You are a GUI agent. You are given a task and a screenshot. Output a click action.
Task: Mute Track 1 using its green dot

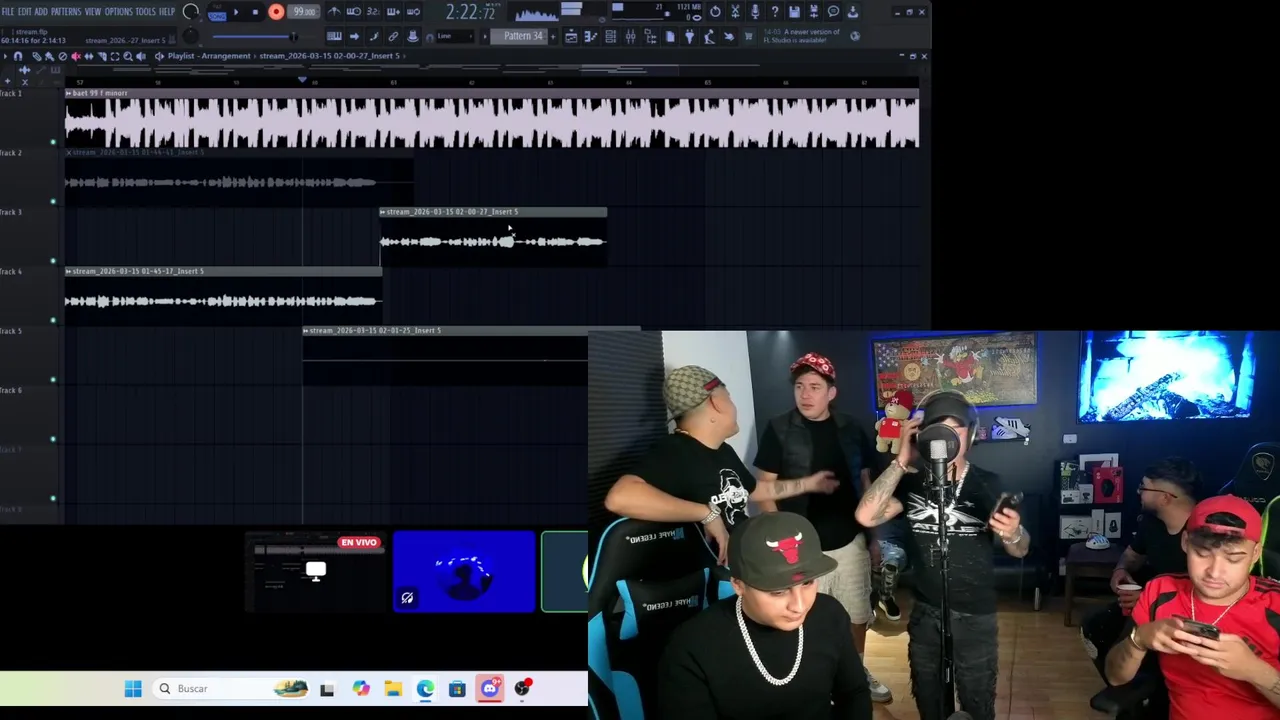tap(53, 141)
